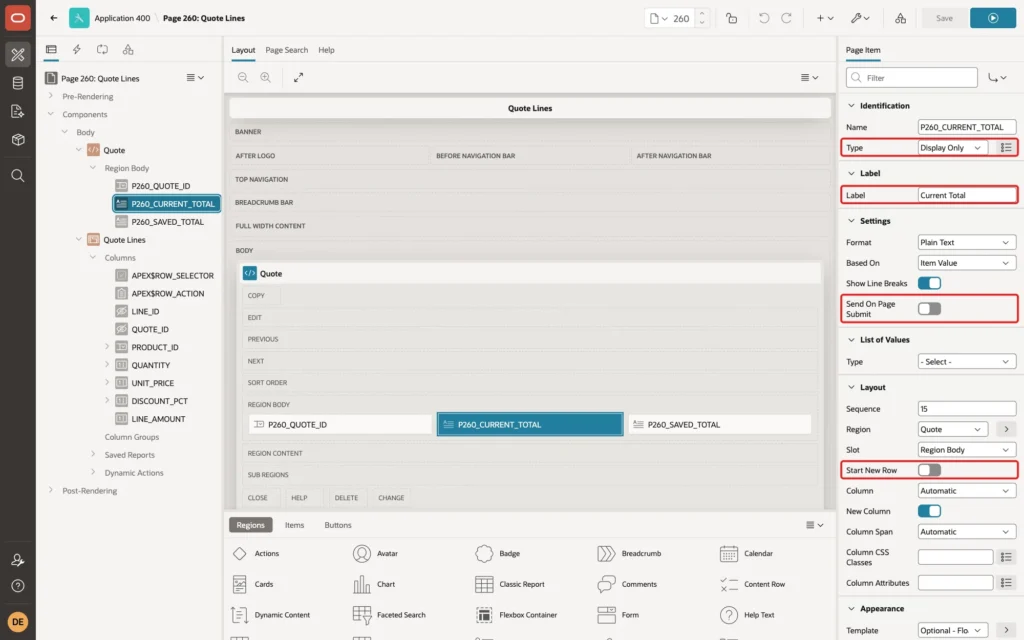Click the Sequence field showing 15
The image size is (1024, 640).
pyautogui.click(x=967, y=409)
